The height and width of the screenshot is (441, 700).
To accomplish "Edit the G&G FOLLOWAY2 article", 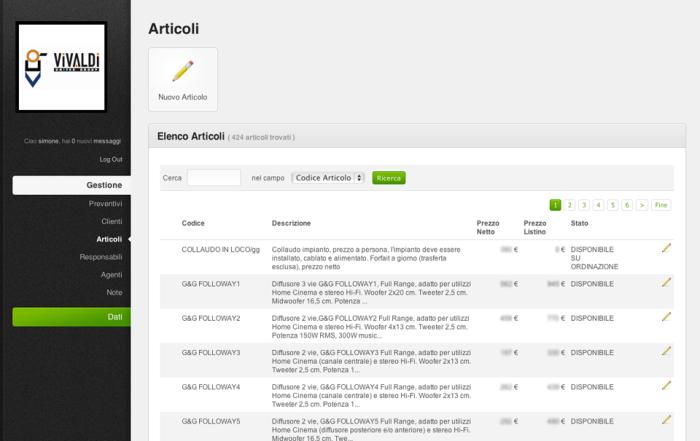I will [666, 316].
